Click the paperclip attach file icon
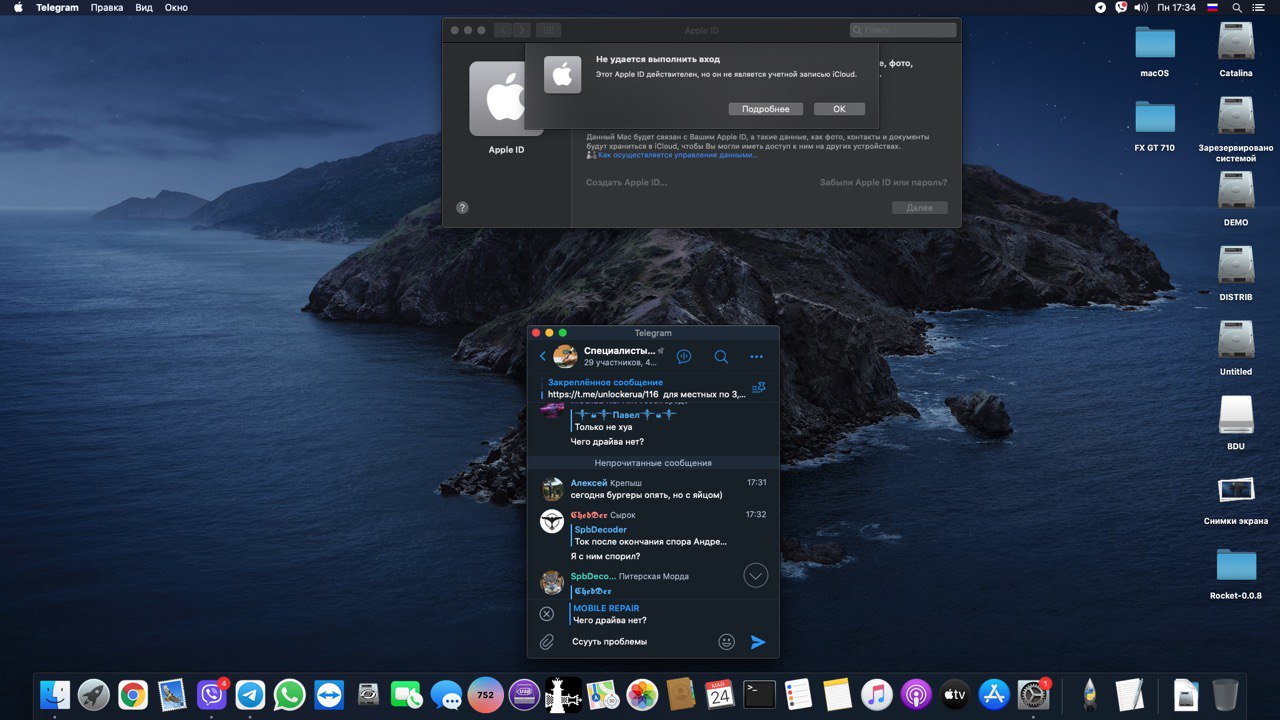 tap(547, 642)
